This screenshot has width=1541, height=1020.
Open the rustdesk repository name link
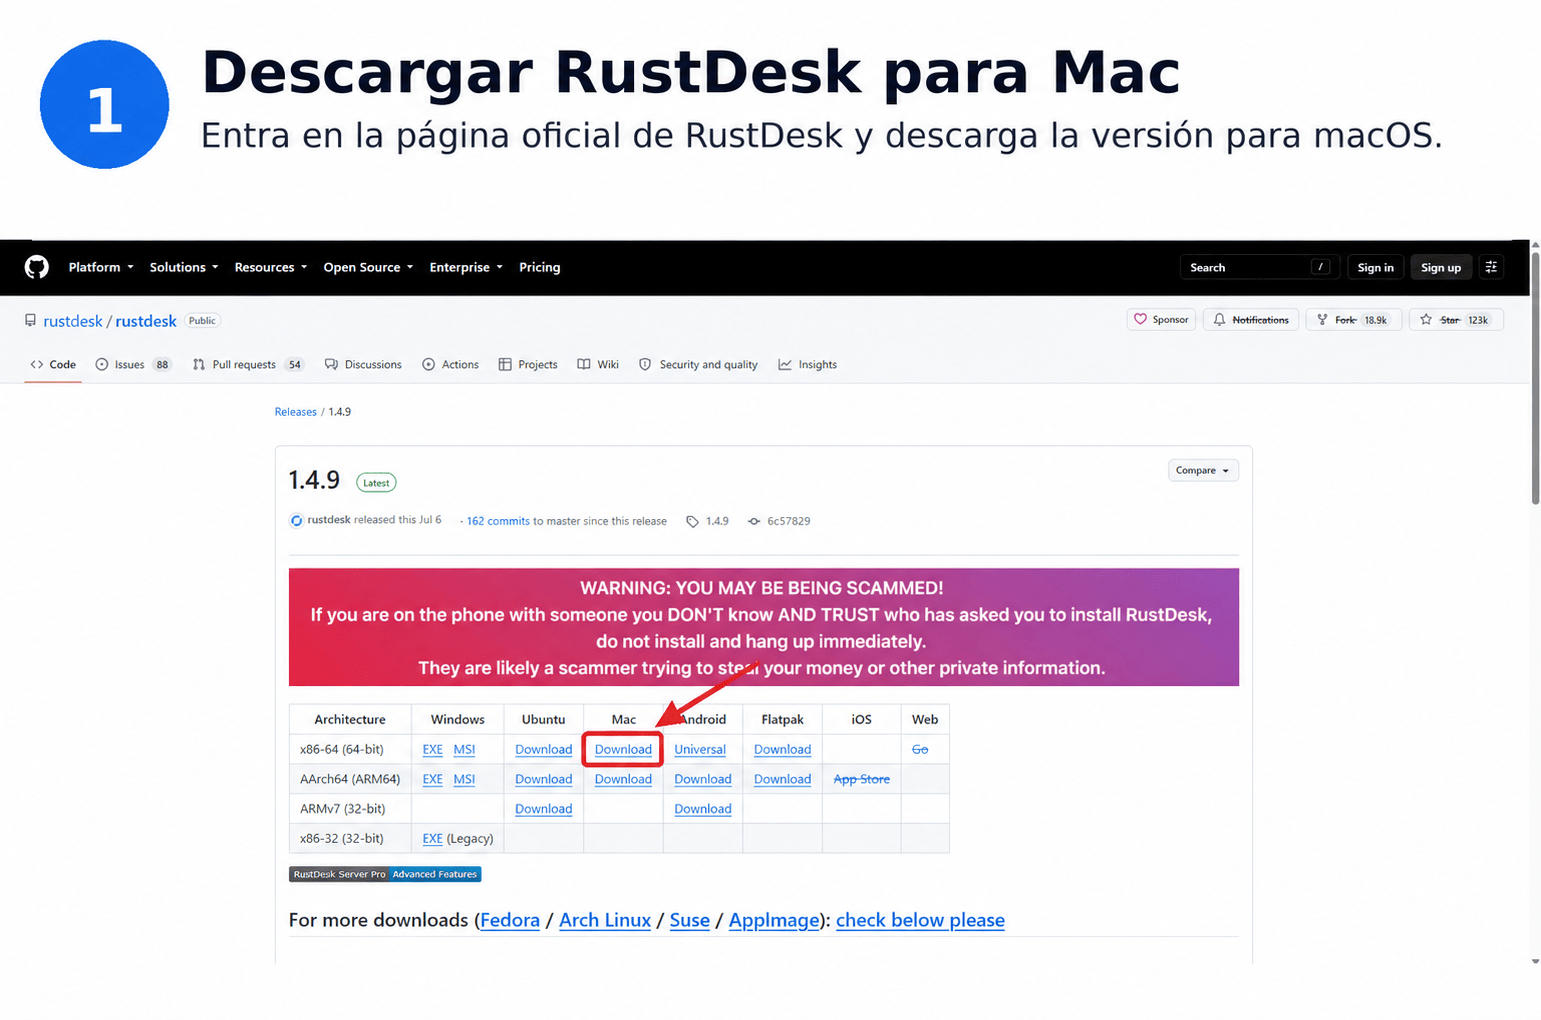click(x=146, y=321)
